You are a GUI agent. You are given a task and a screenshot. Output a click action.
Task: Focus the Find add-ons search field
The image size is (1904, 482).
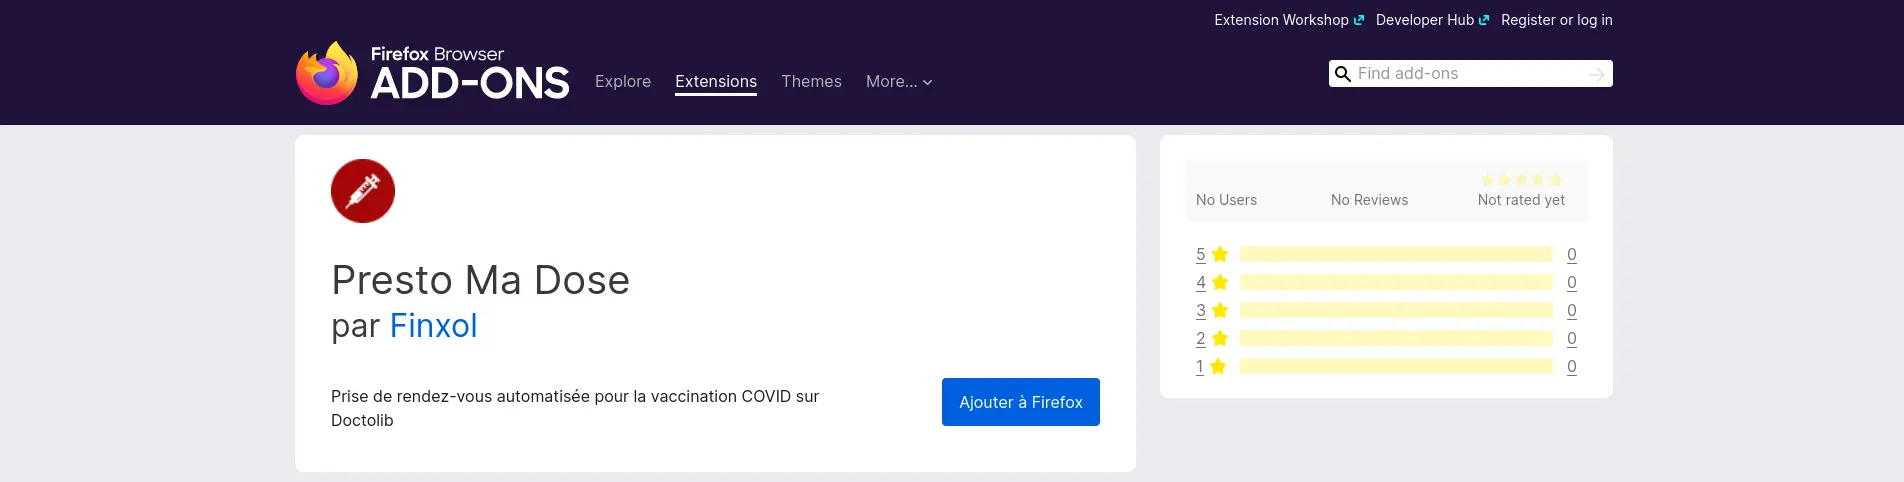coord(1470,74)
